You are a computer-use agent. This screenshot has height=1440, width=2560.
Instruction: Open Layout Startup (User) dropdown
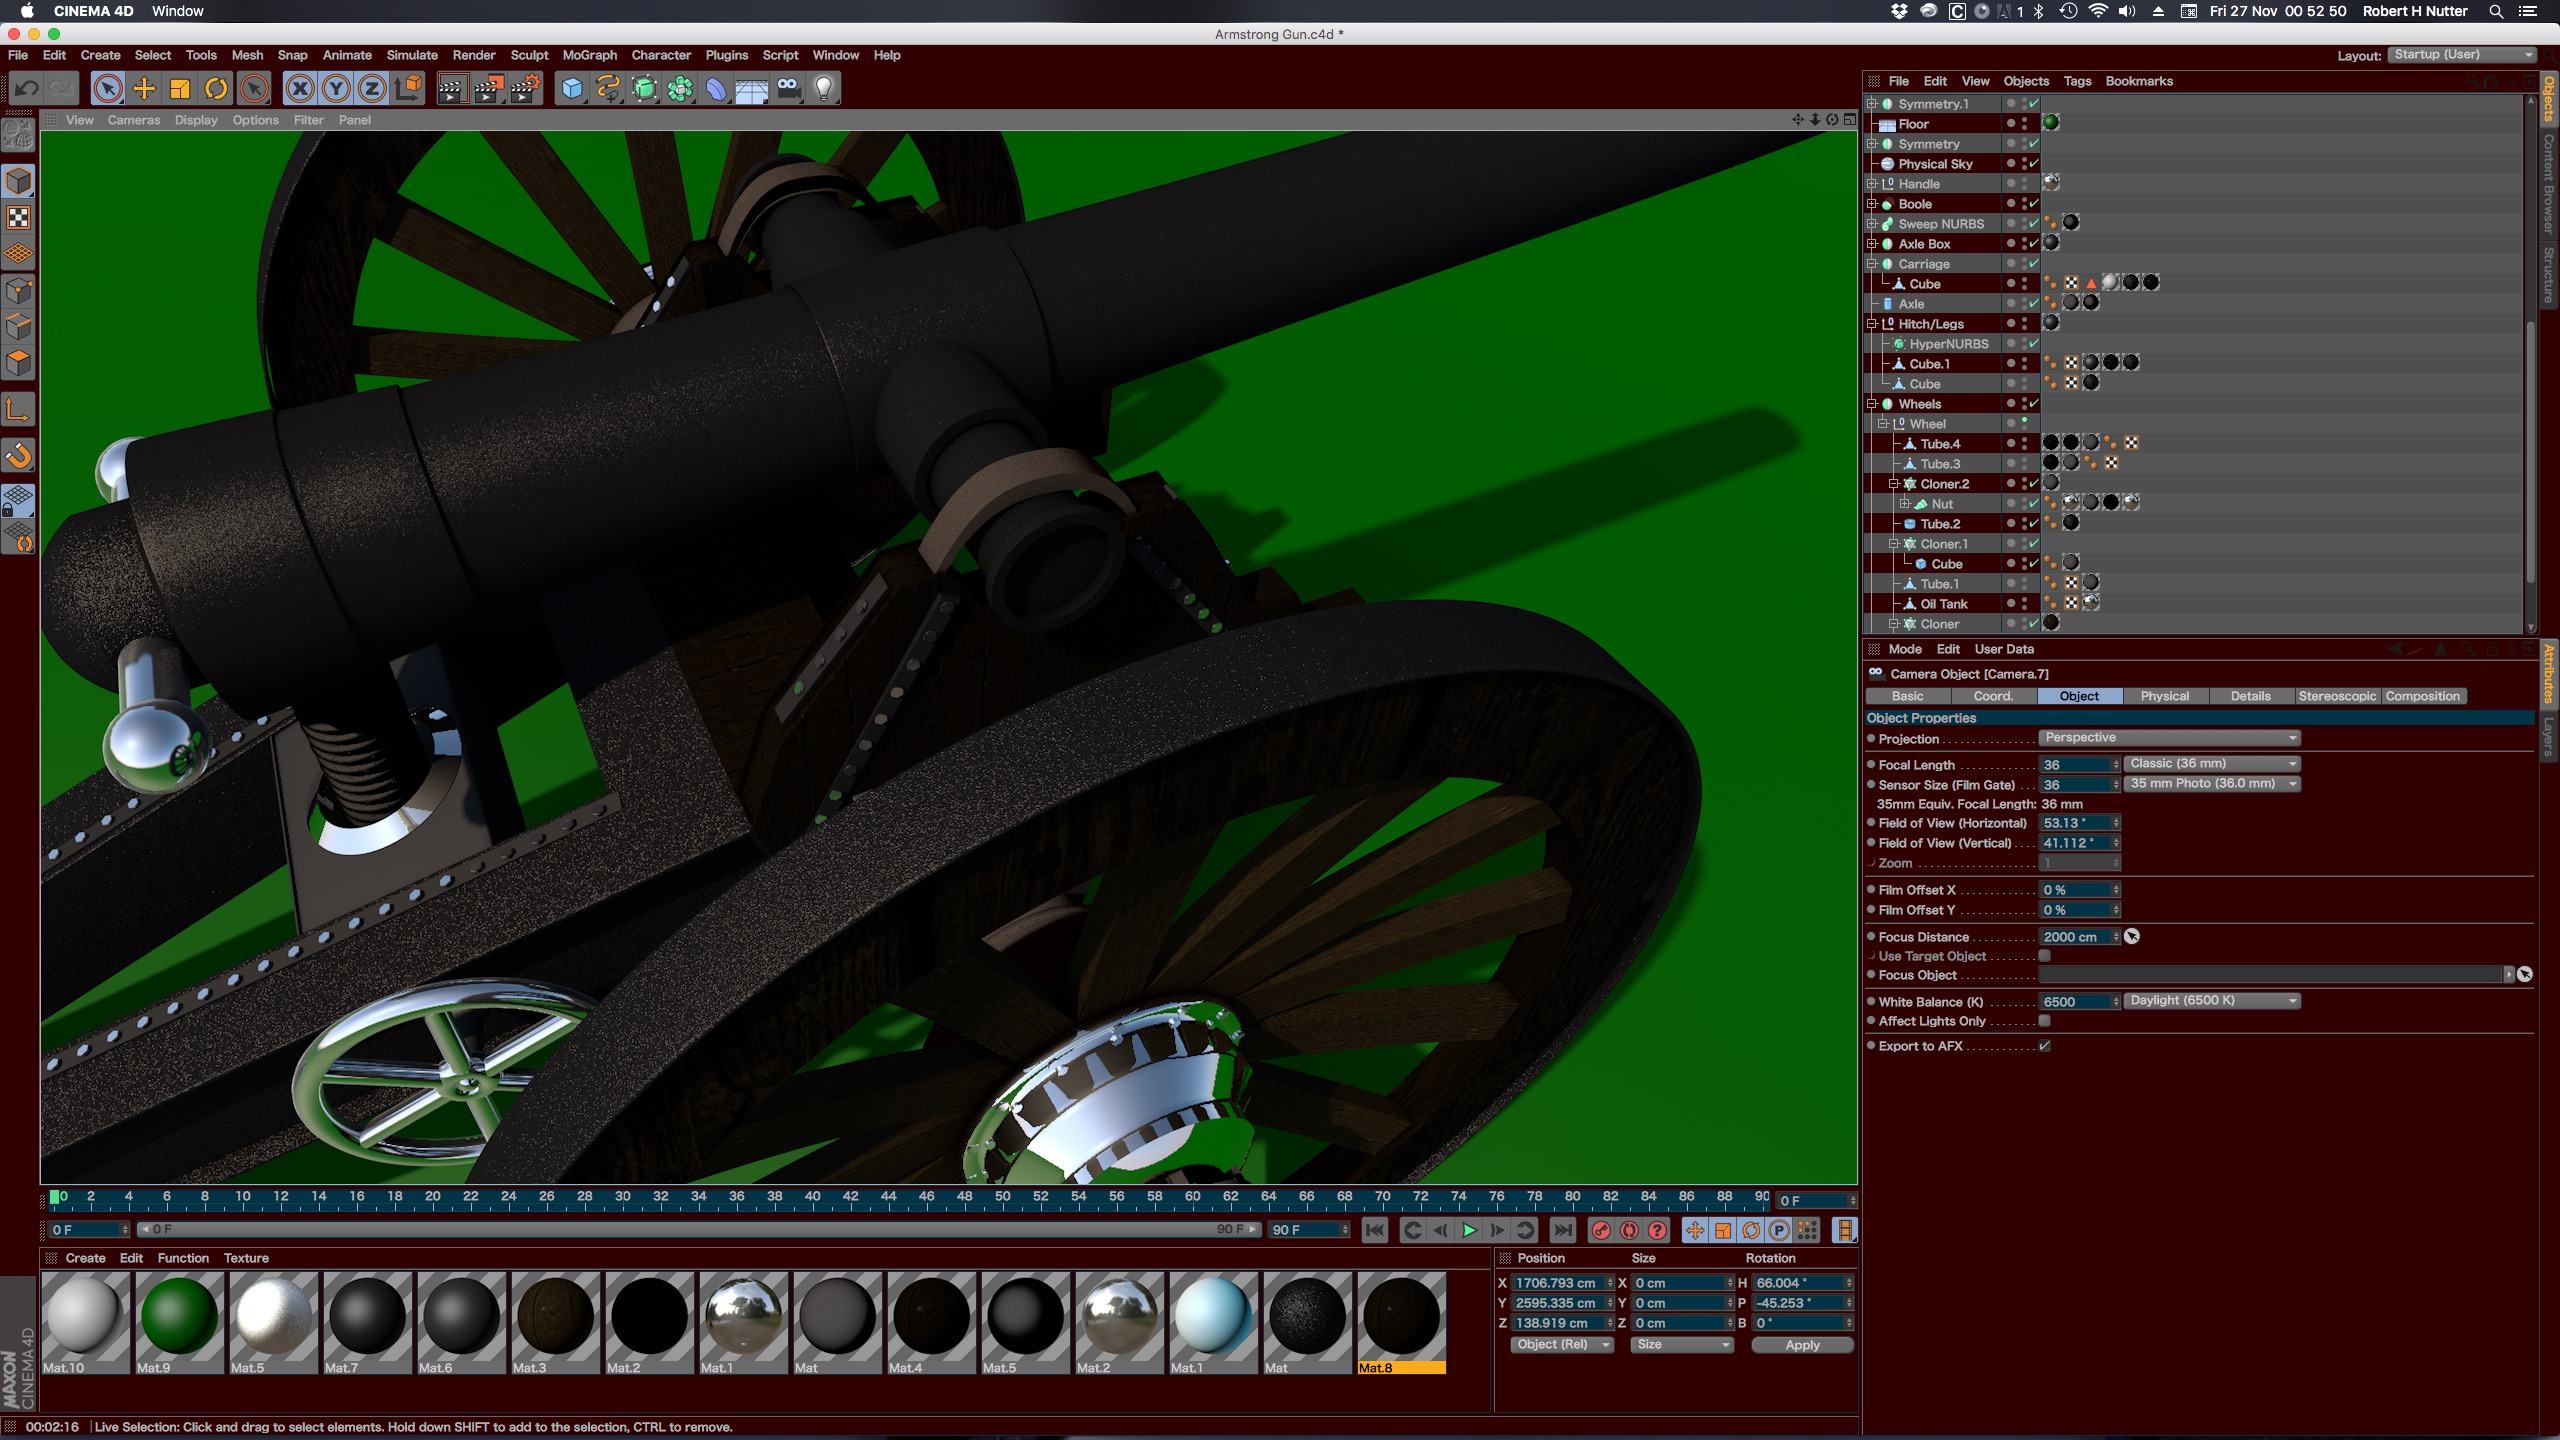coord(2463,55)
